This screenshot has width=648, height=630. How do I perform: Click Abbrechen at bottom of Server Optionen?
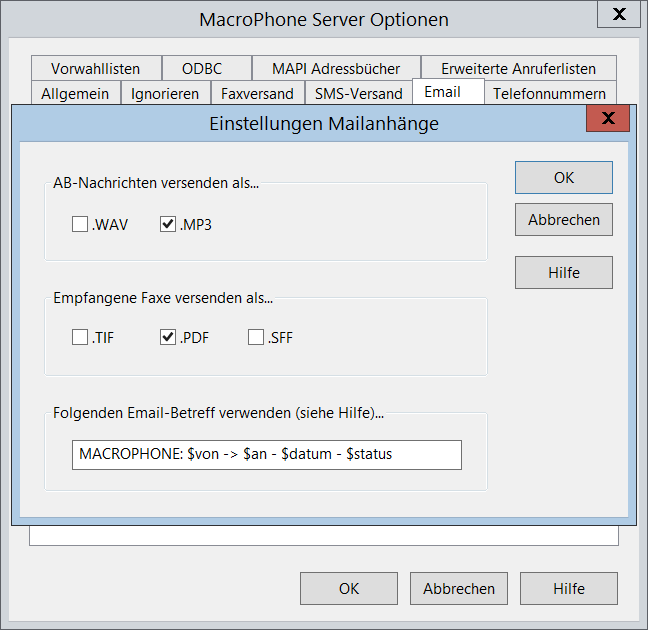(458, 588)
